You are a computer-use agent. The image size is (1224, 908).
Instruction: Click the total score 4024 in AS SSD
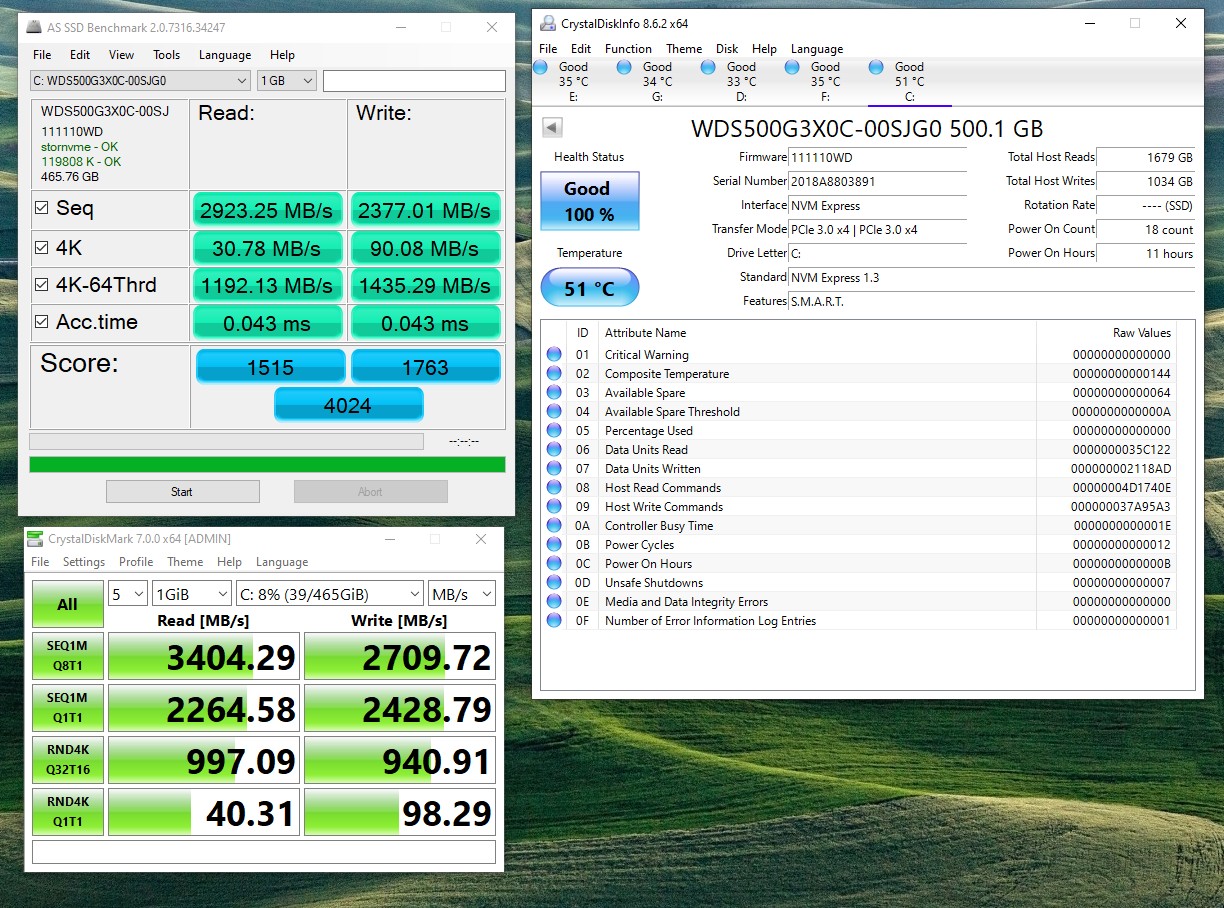click(348, 405)
